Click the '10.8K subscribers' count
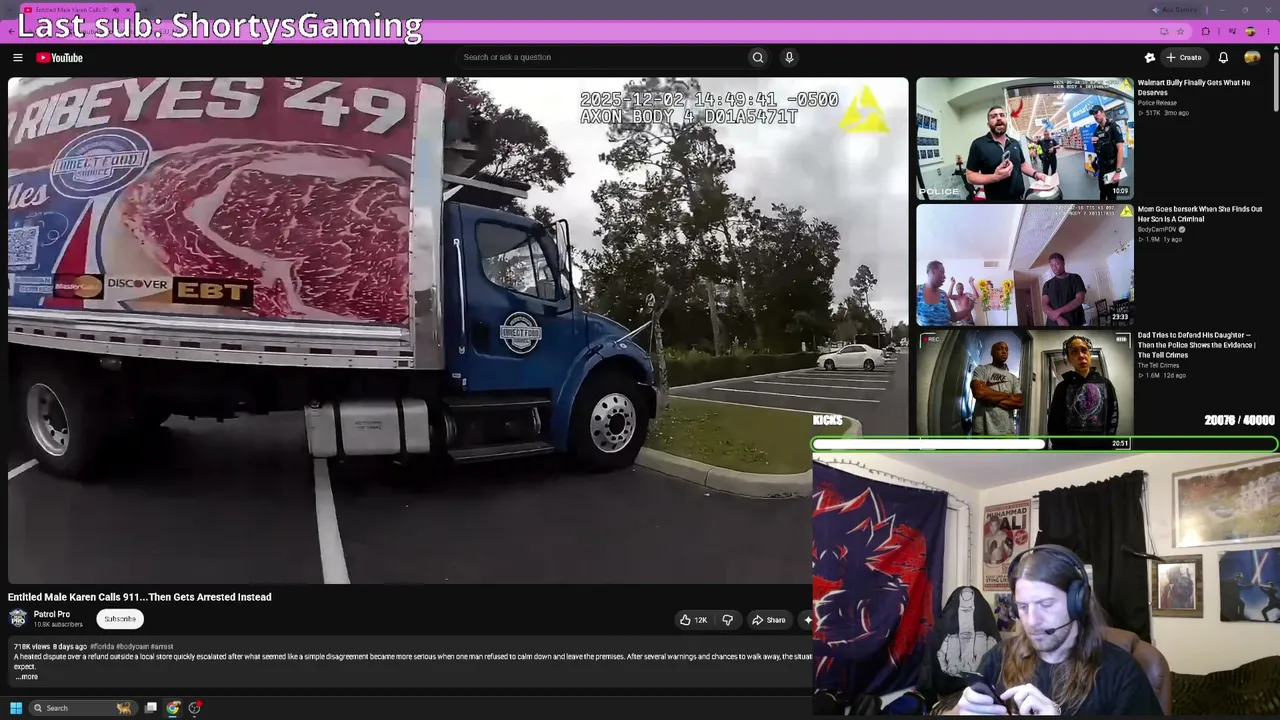The image size is (1280, 720). pyautogui.click(x=58, y=625)
